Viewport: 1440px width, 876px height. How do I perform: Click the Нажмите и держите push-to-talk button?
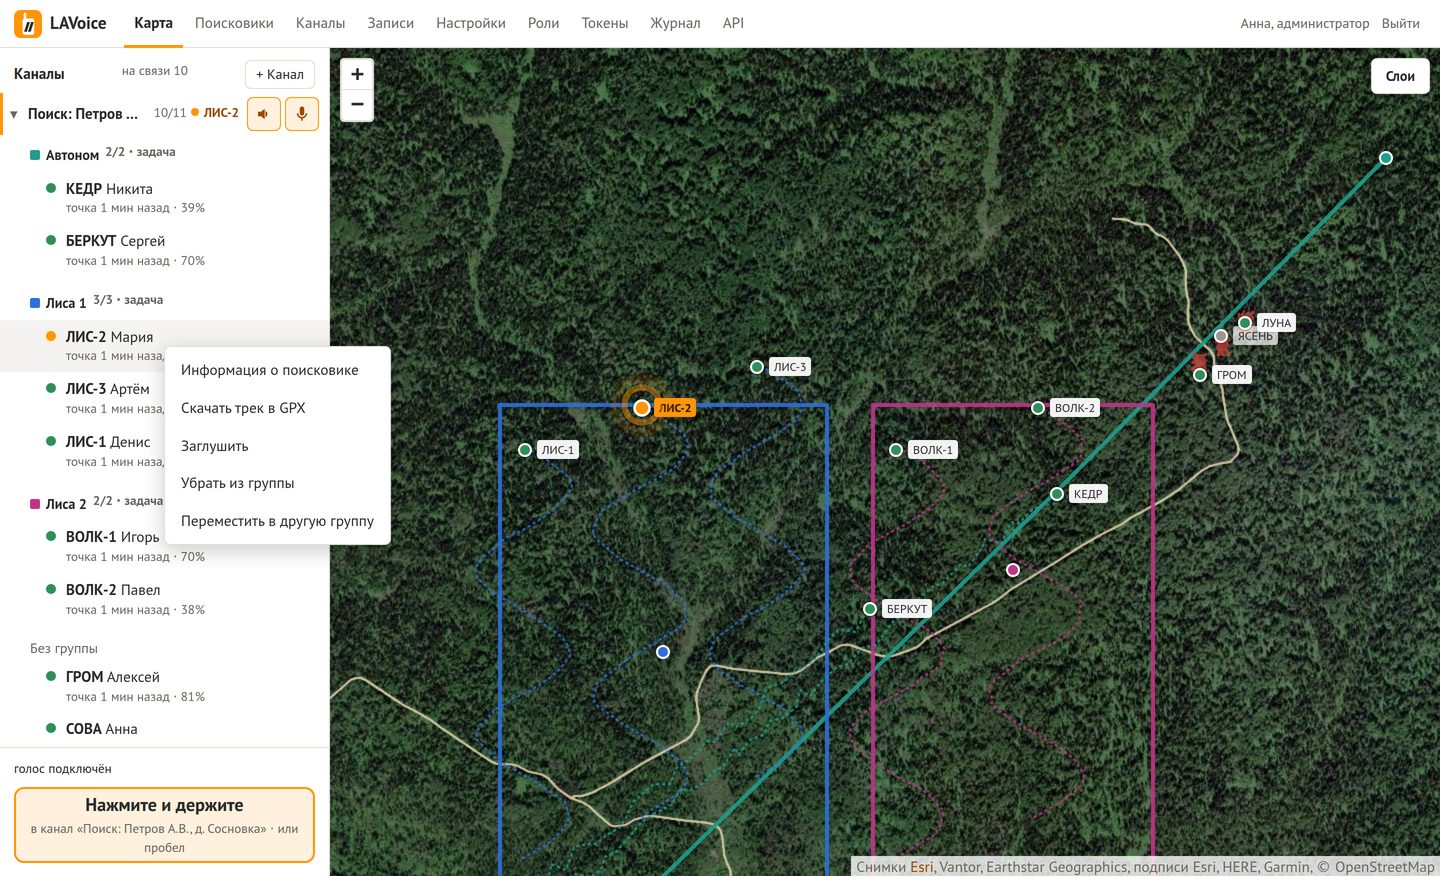pyautogui.click(x=164, y=825)
